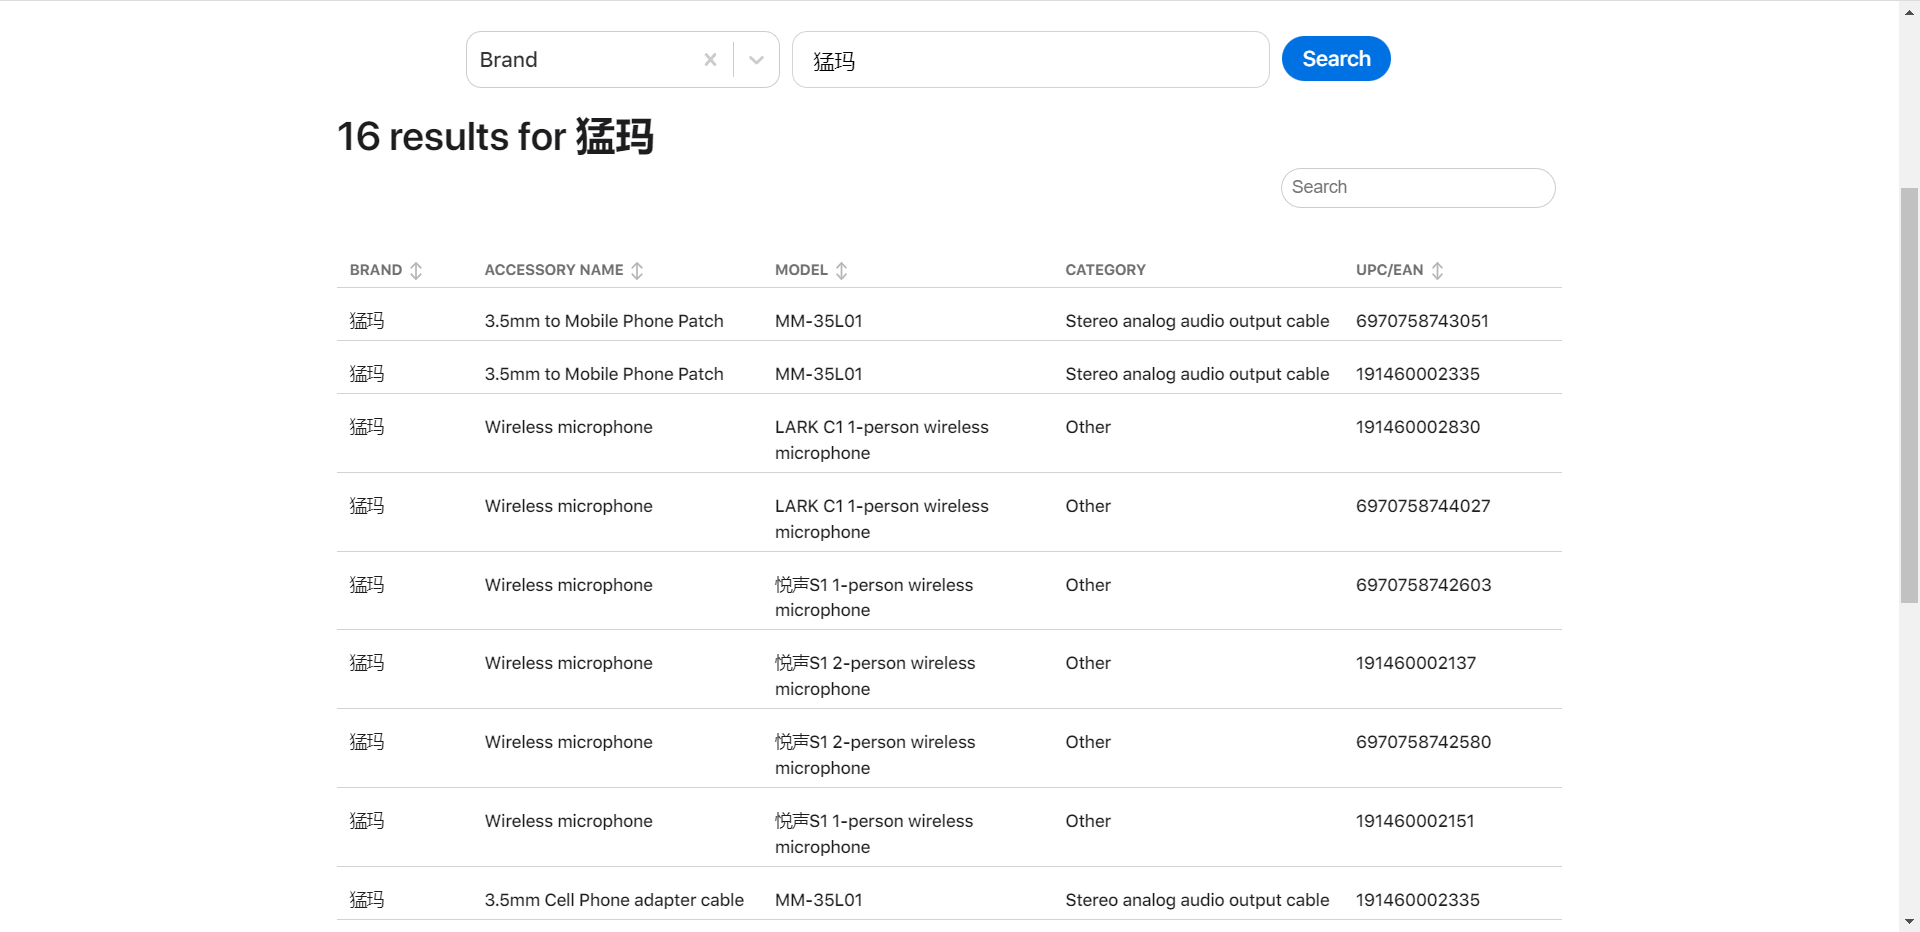Click 悦声S1 2-person model in UPC 191460002137 row

[874, 676]
